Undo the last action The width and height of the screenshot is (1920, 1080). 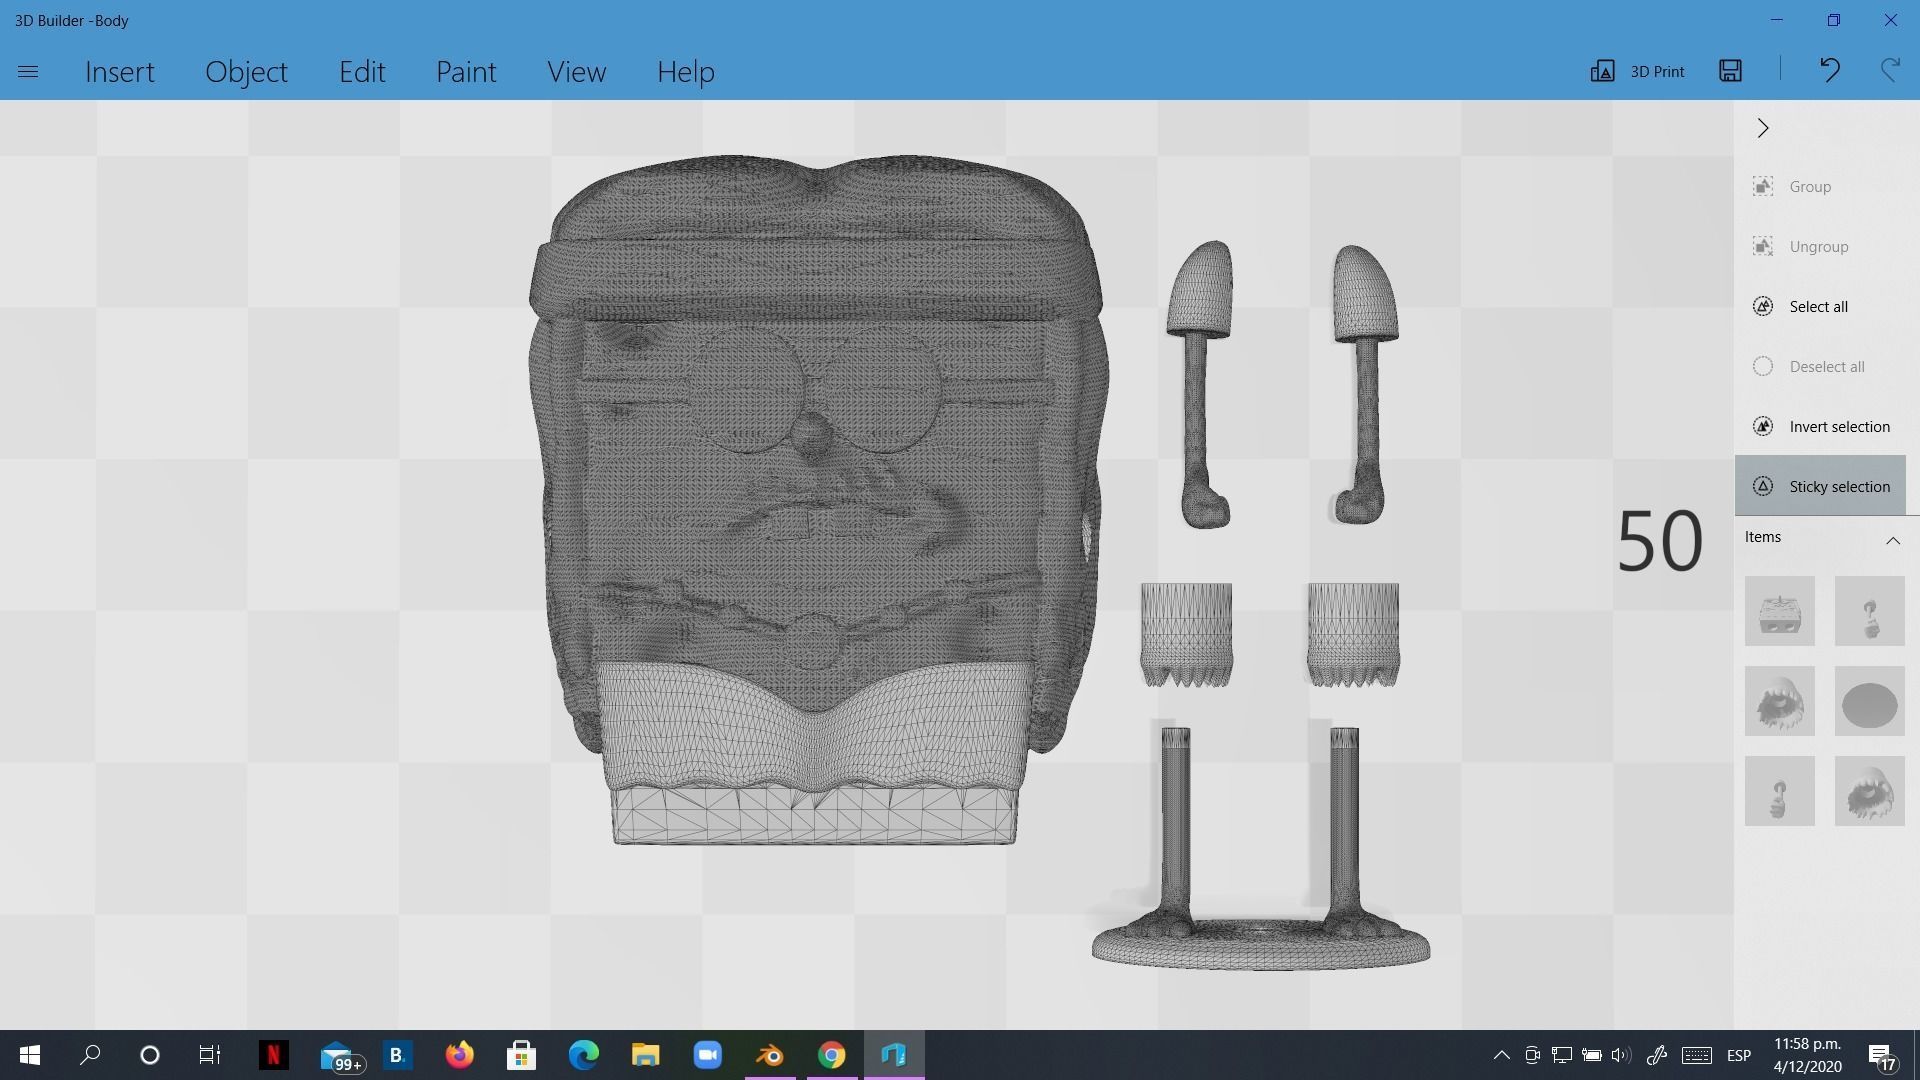[x=1829, y=71]
